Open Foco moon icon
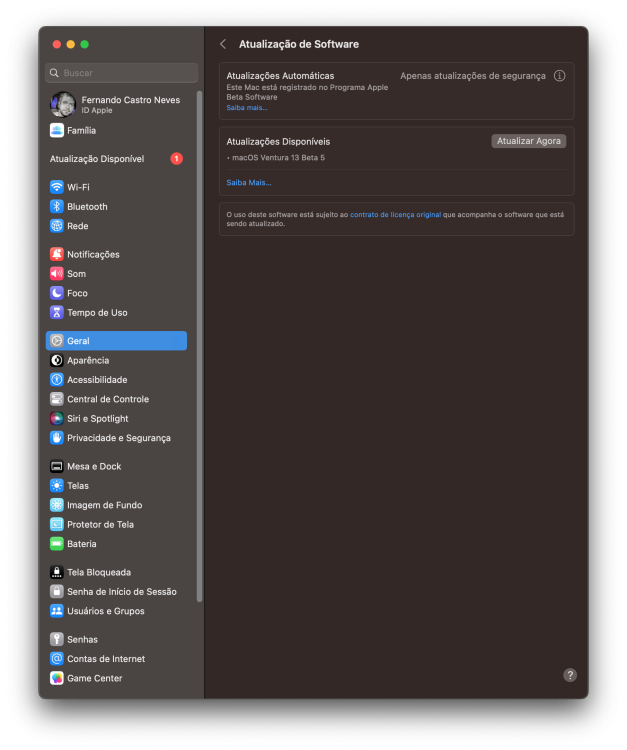The height and width of the screenshot is (750, 627). pyautogui.click(x=56, y=293)
